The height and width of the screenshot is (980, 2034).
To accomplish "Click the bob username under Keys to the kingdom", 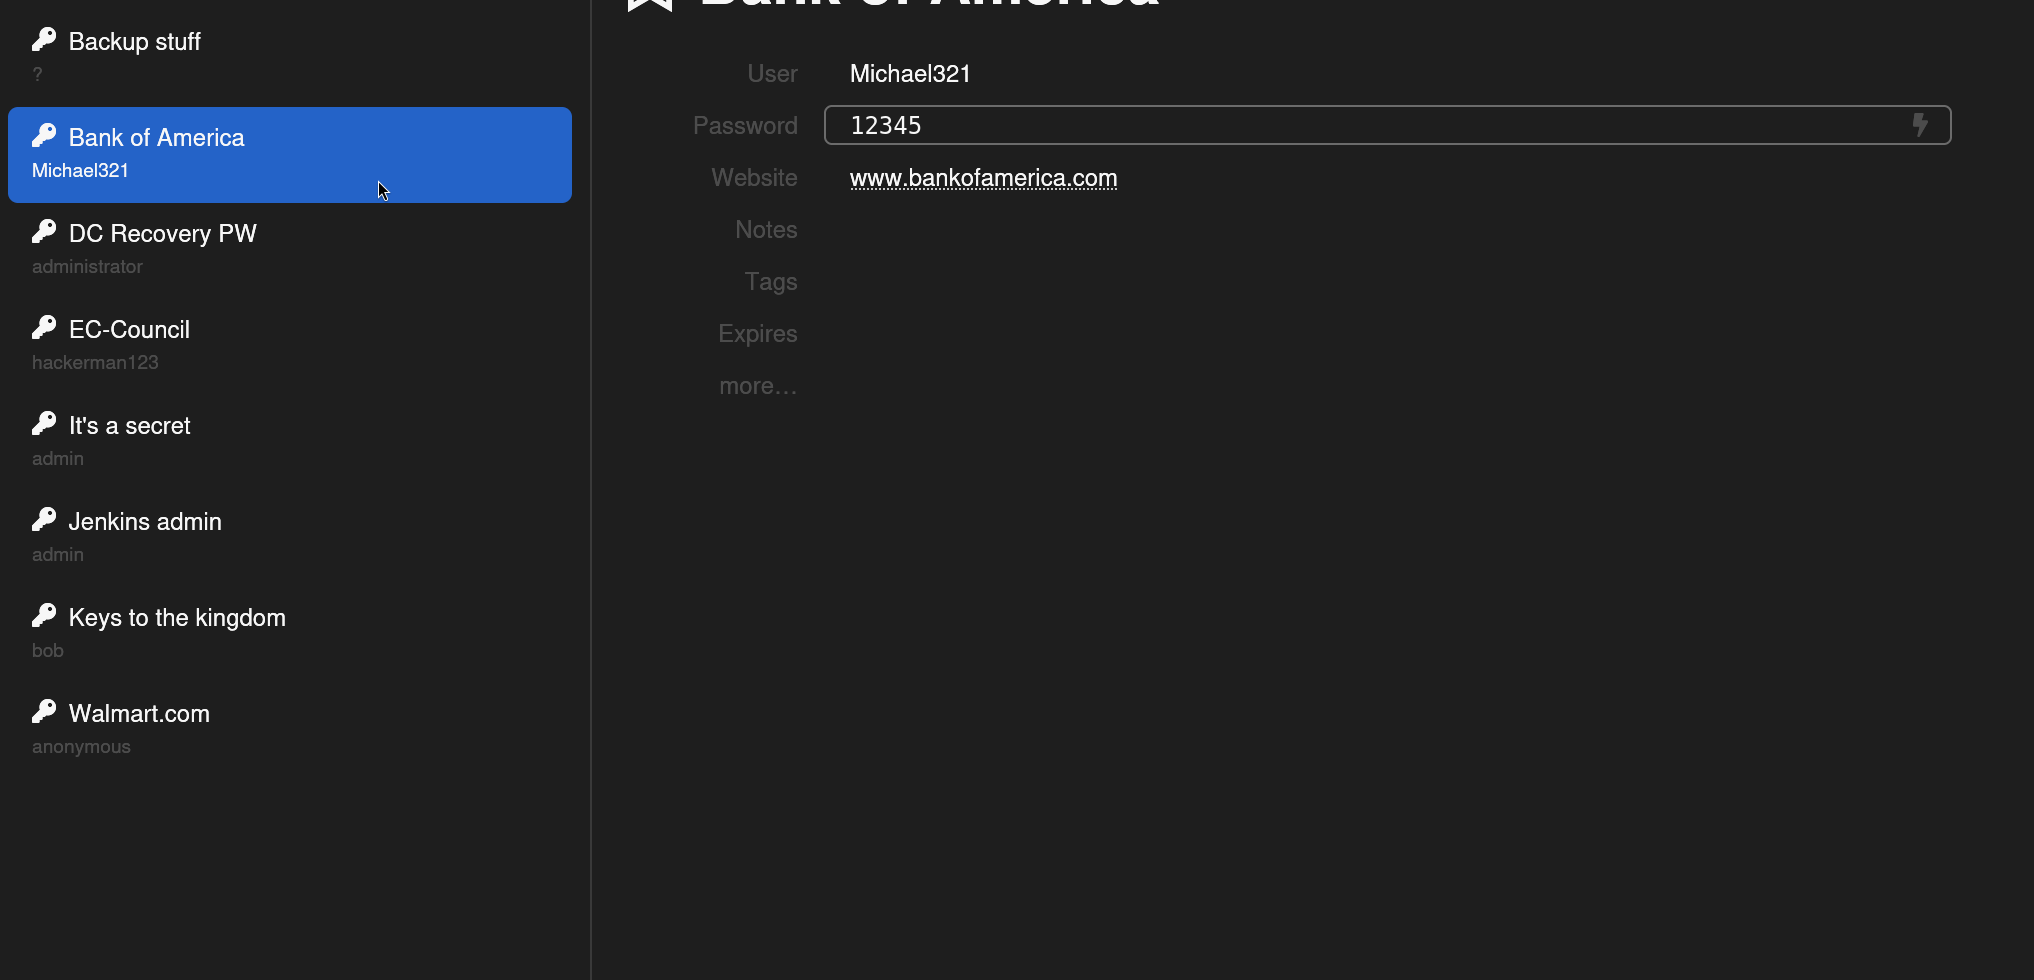I will point(48,651).
